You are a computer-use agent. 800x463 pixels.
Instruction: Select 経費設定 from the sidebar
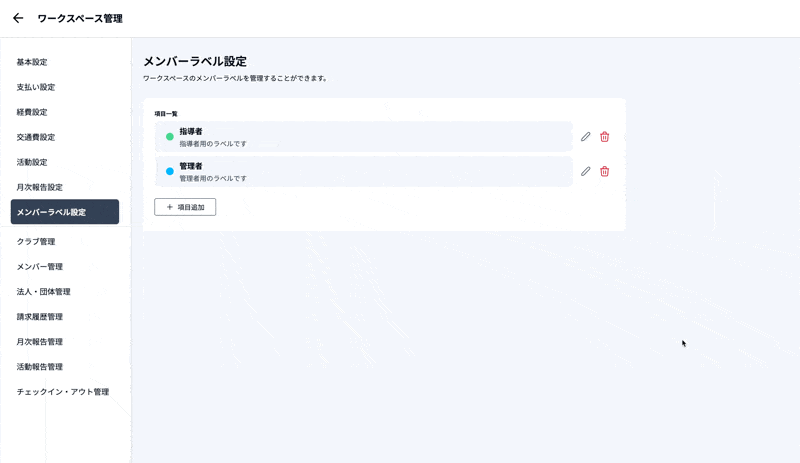point(32,112)
